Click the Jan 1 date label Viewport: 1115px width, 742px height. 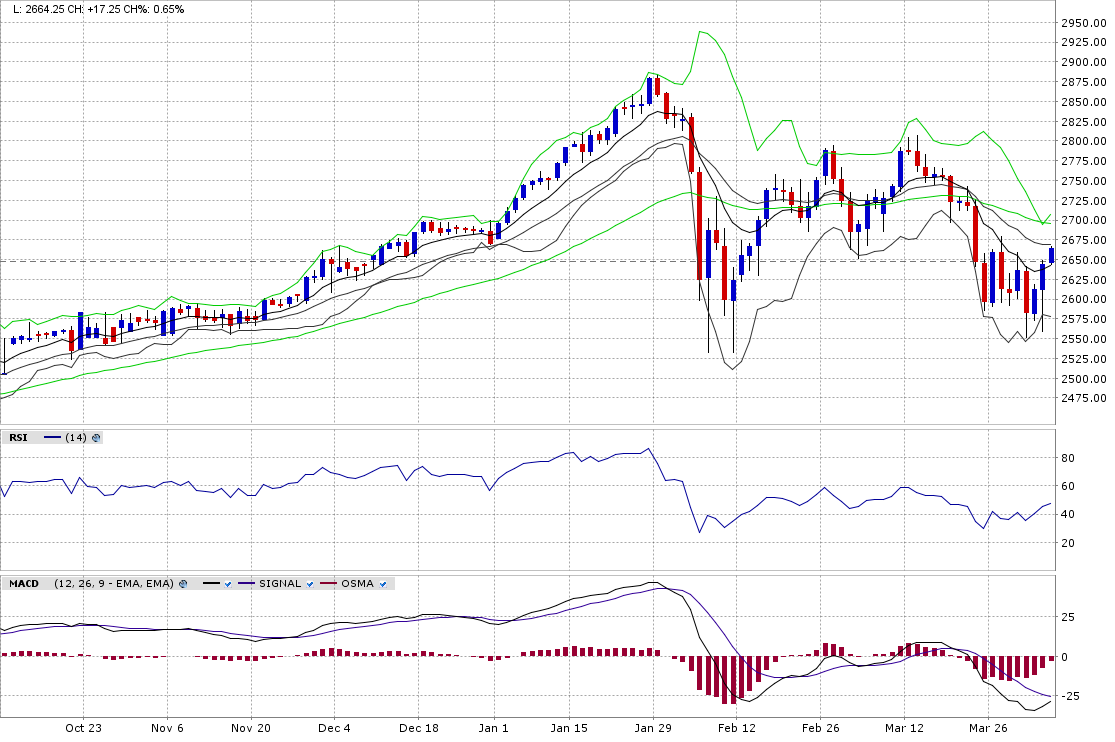click(494, 728)
